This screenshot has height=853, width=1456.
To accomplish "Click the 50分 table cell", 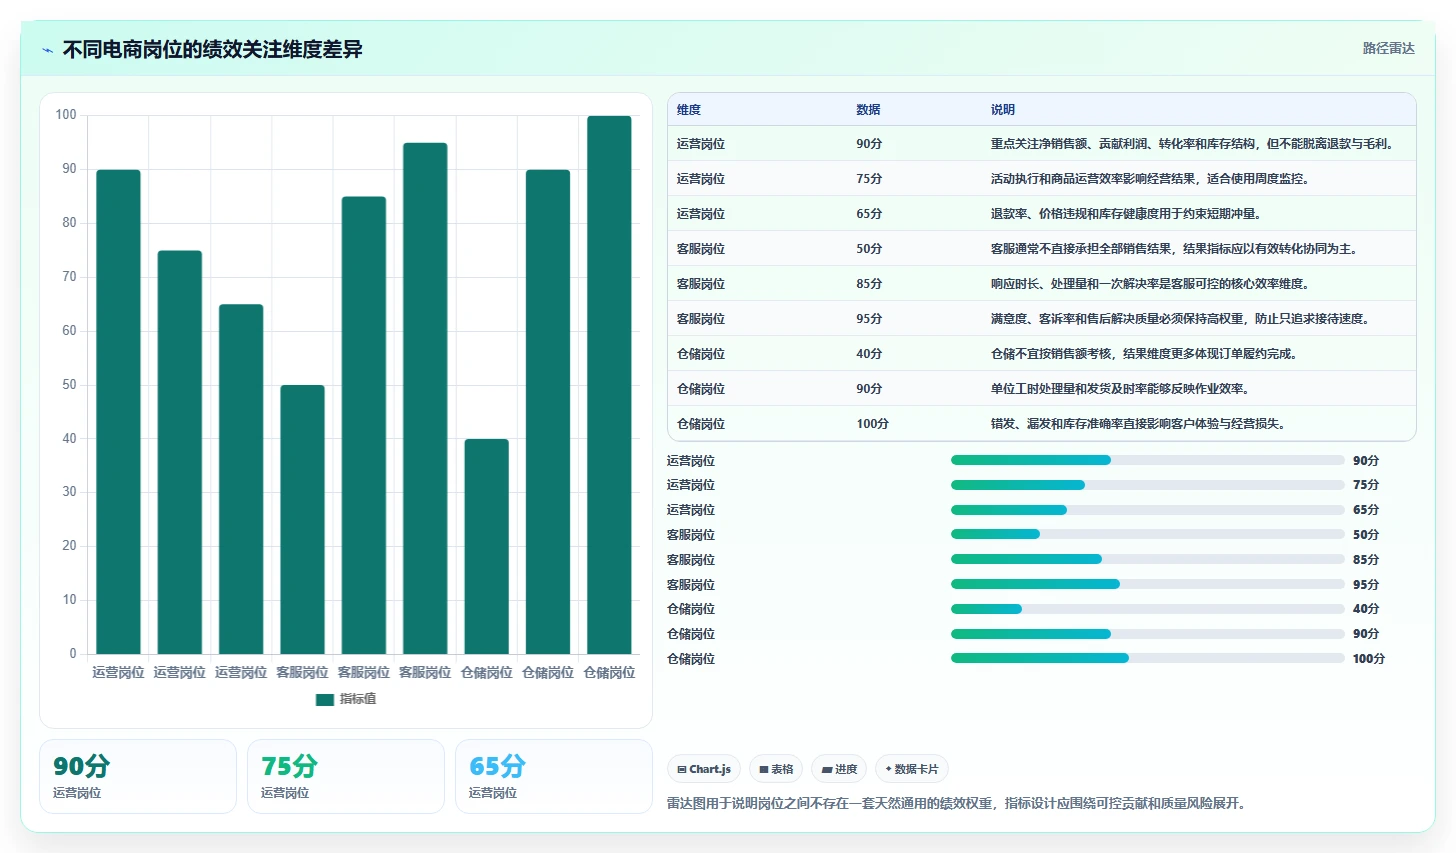I will [869, 249].
